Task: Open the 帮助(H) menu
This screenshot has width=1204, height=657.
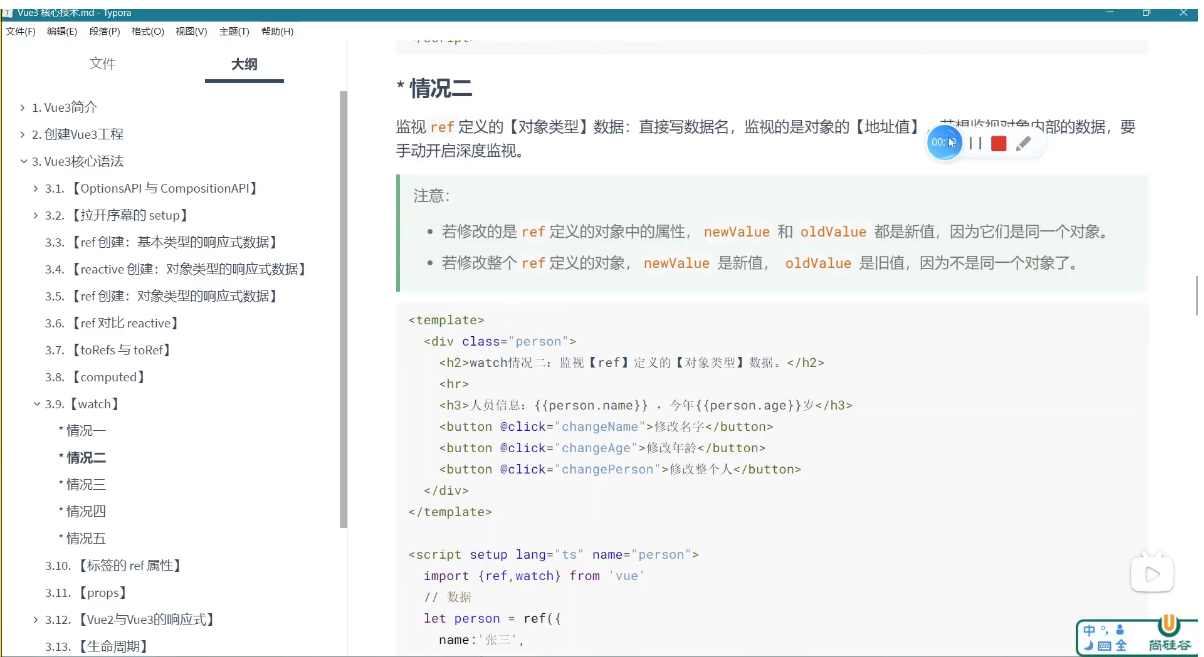Action: pyautogui.click(x=277, y=31)
